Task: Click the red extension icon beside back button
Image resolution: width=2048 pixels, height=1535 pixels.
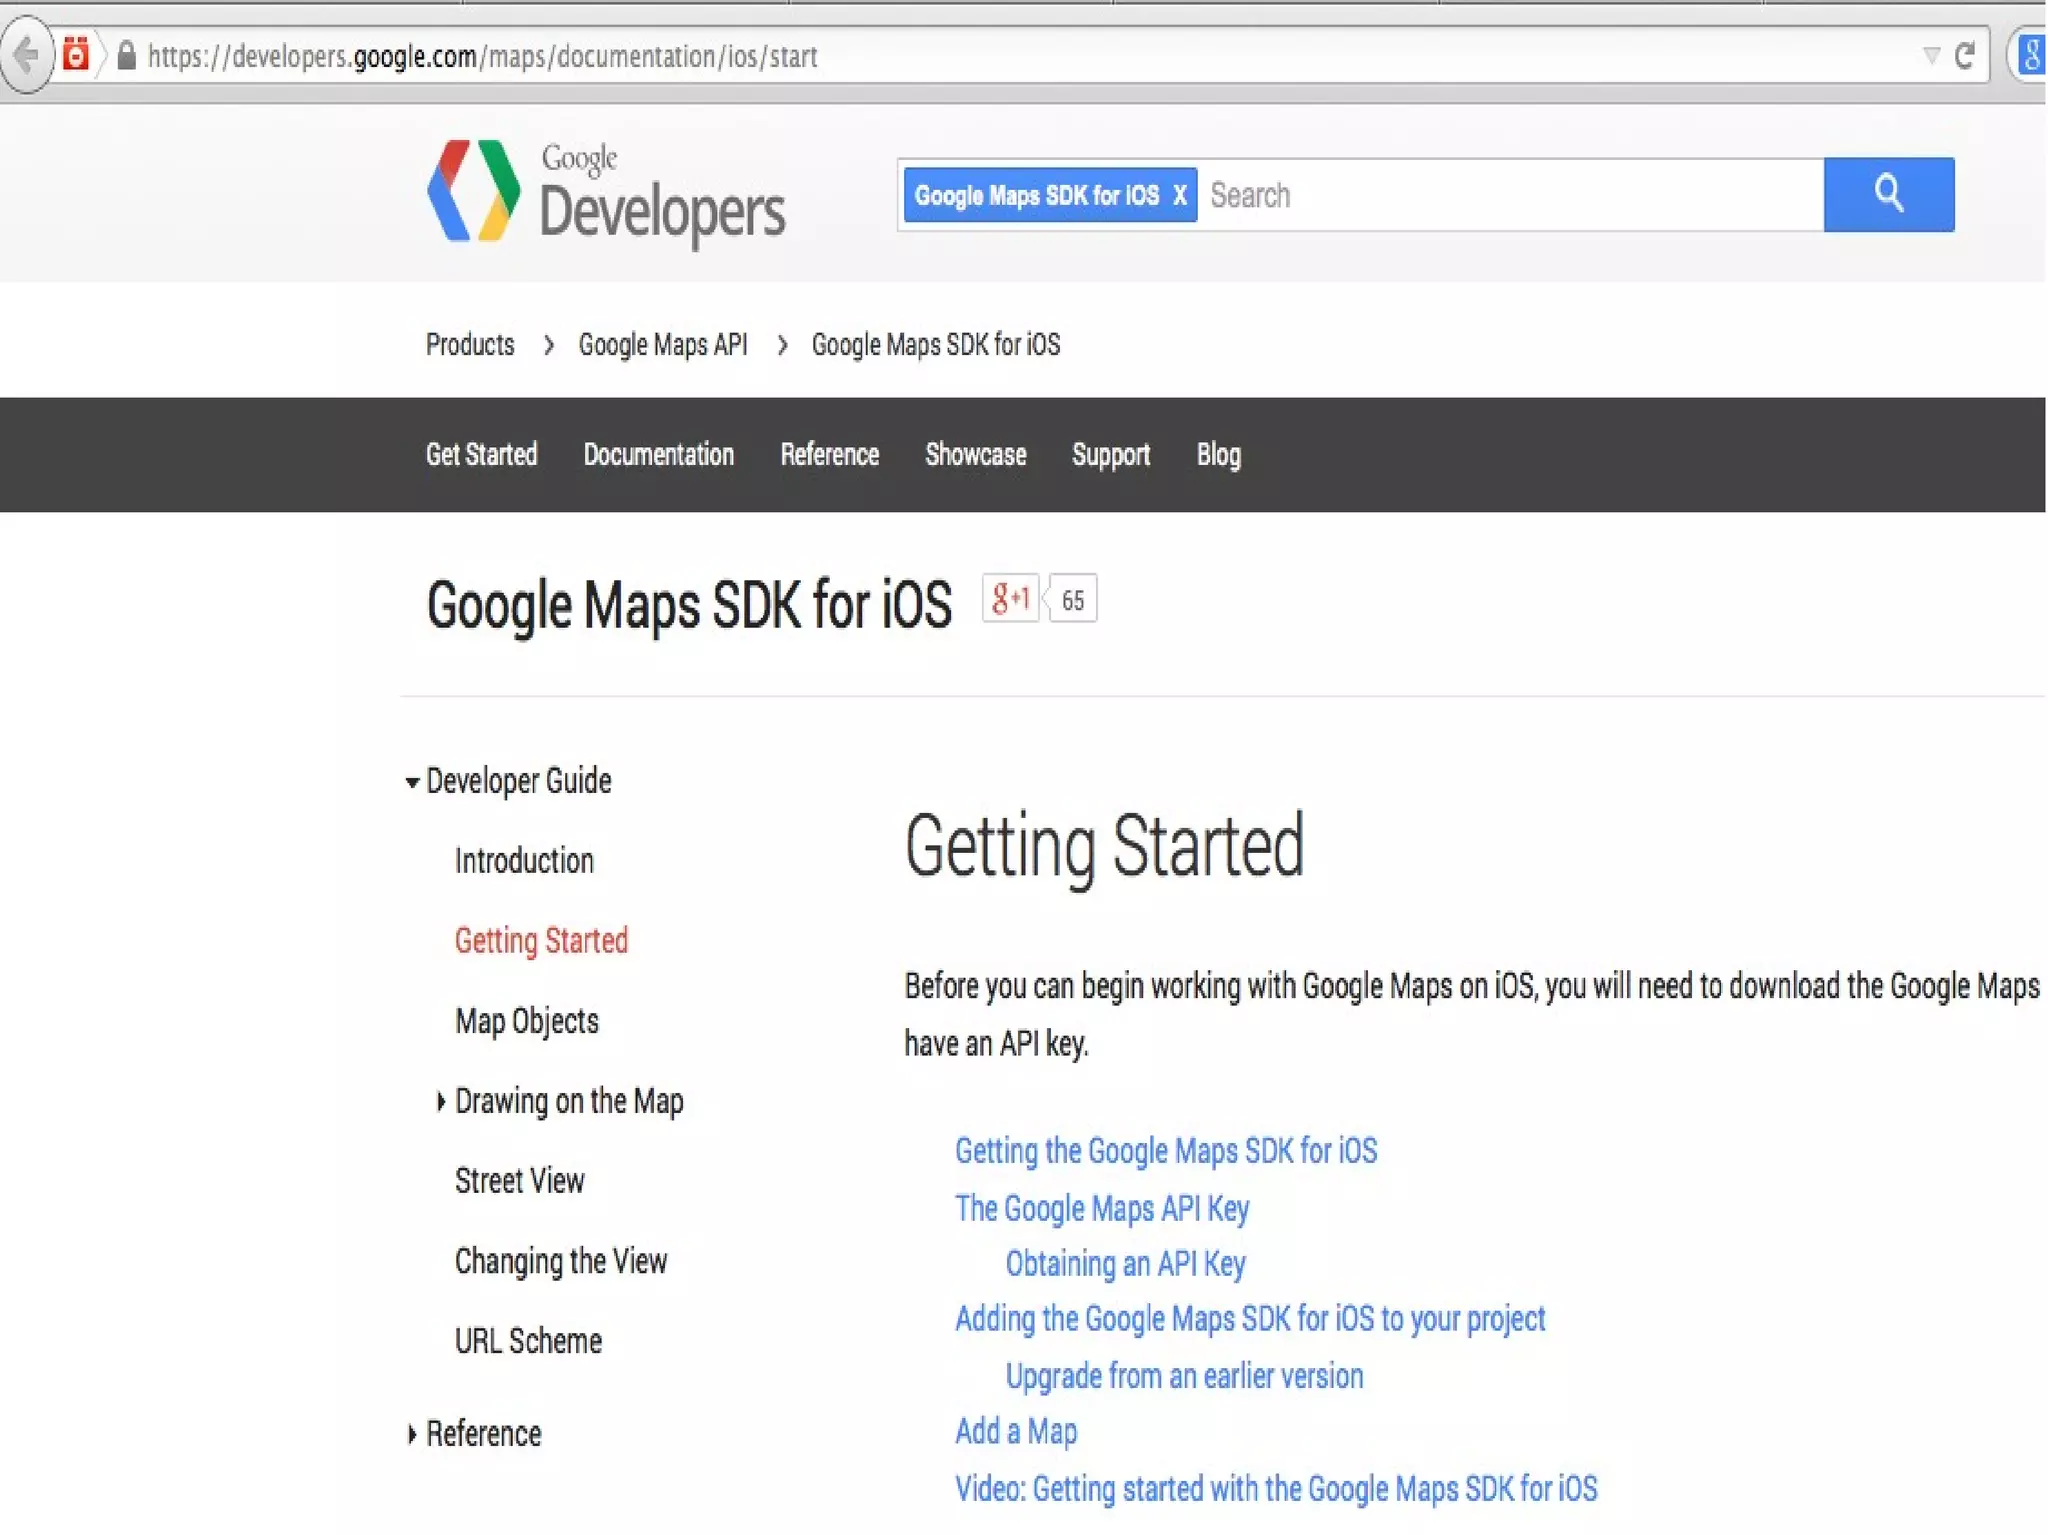Action: [76, 54]
